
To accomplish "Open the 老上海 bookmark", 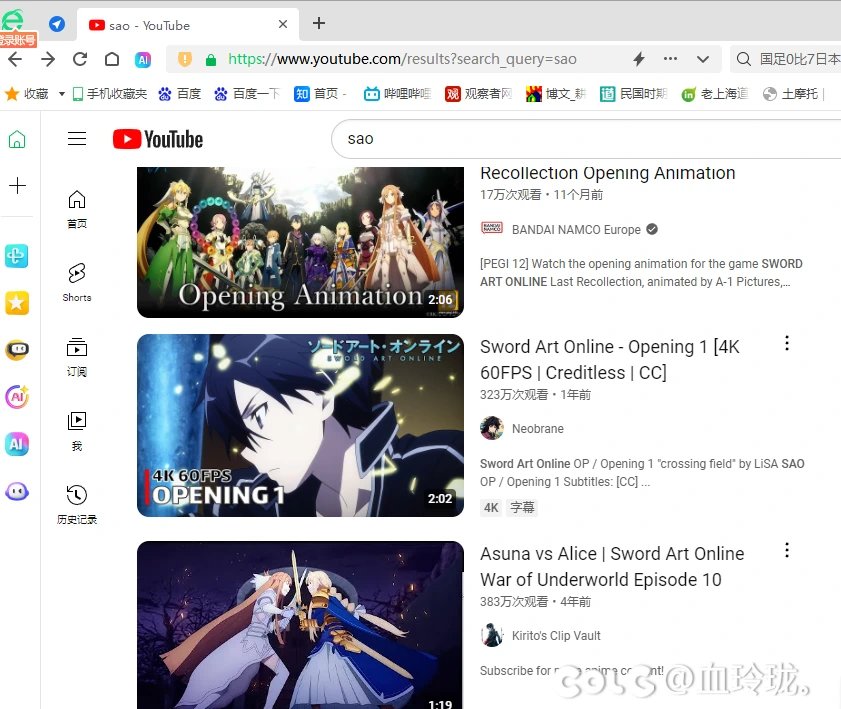I will click(714, 94).
